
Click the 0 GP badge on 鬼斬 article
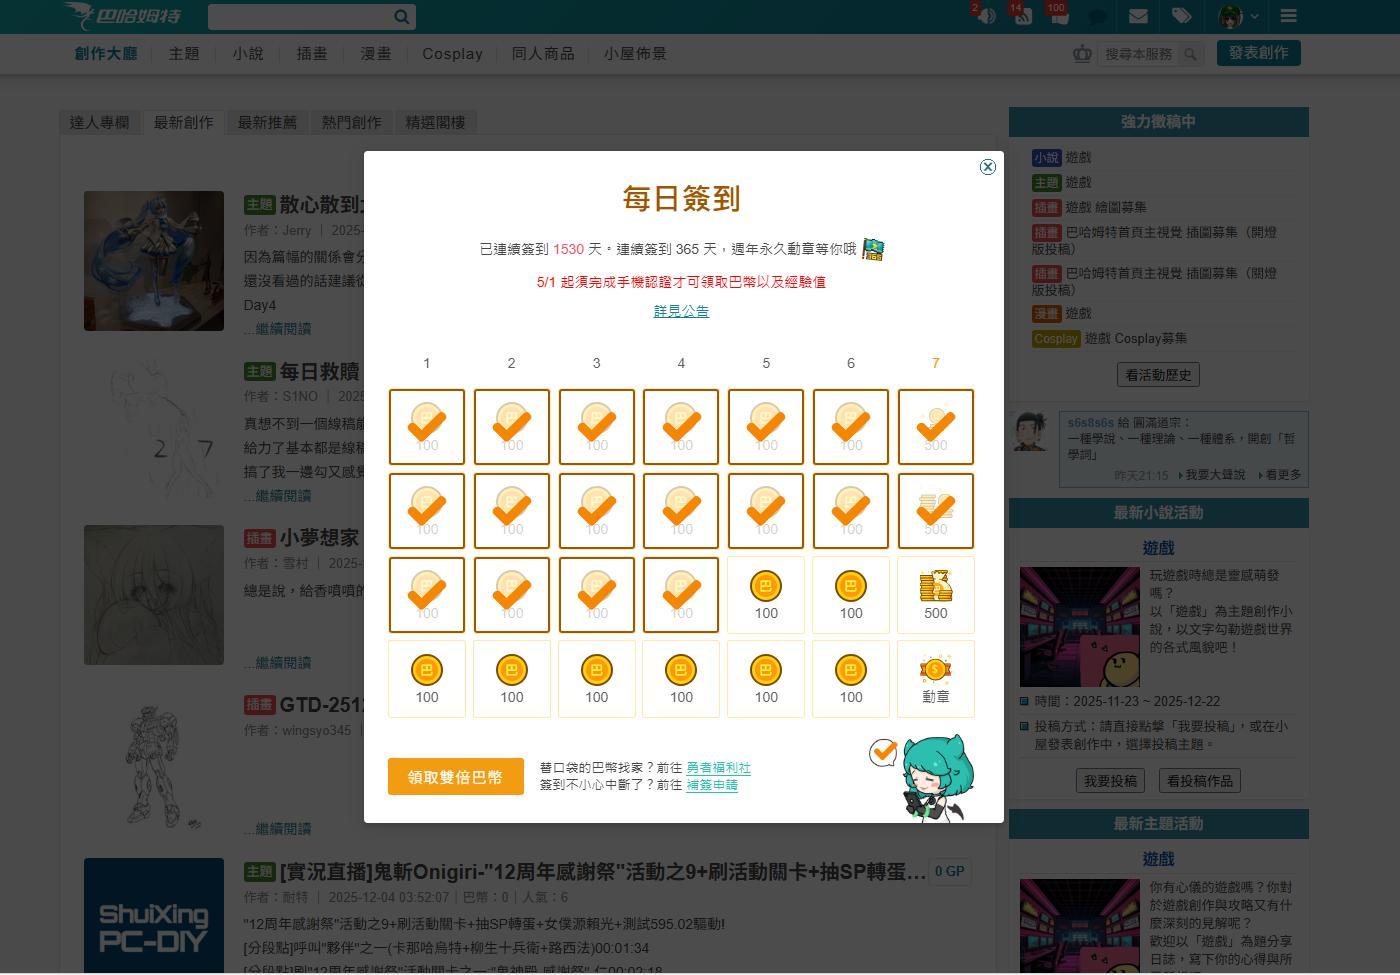(x=949, y=872)
